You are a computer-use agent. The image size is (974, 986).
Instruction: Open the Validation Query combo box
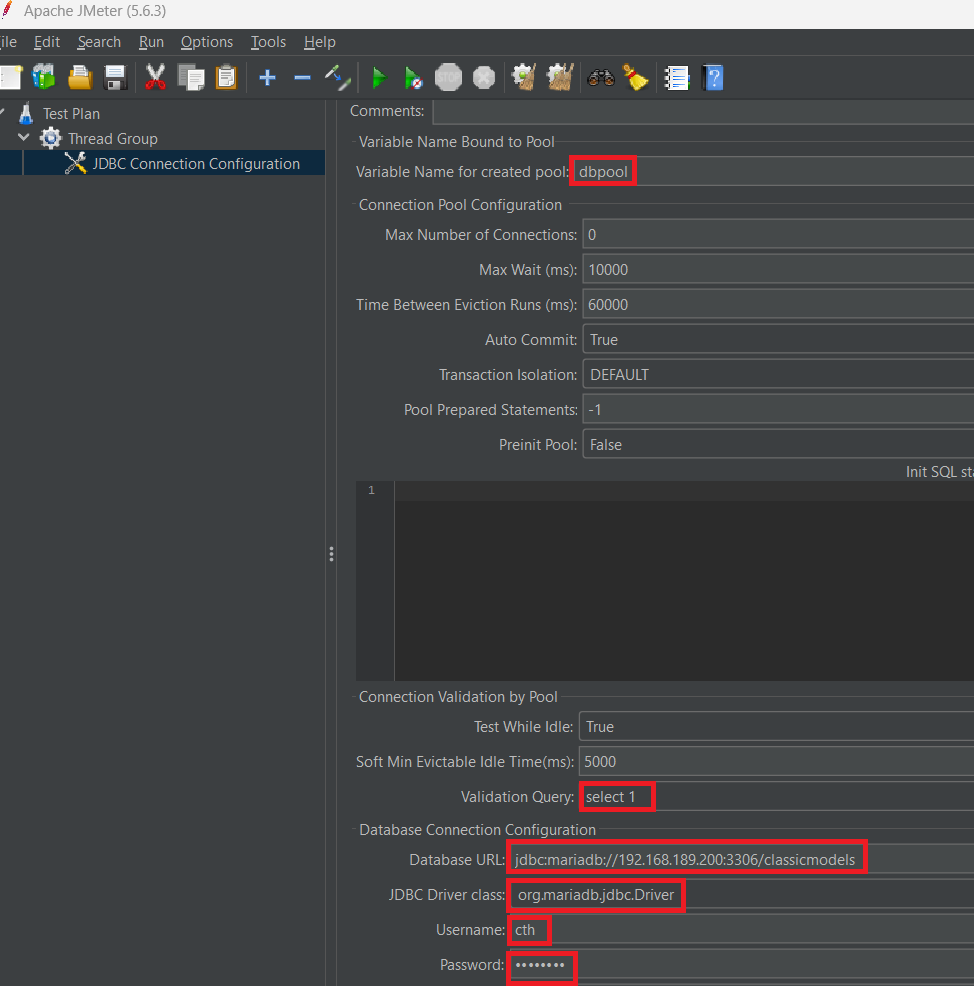[x=777, y=797]
